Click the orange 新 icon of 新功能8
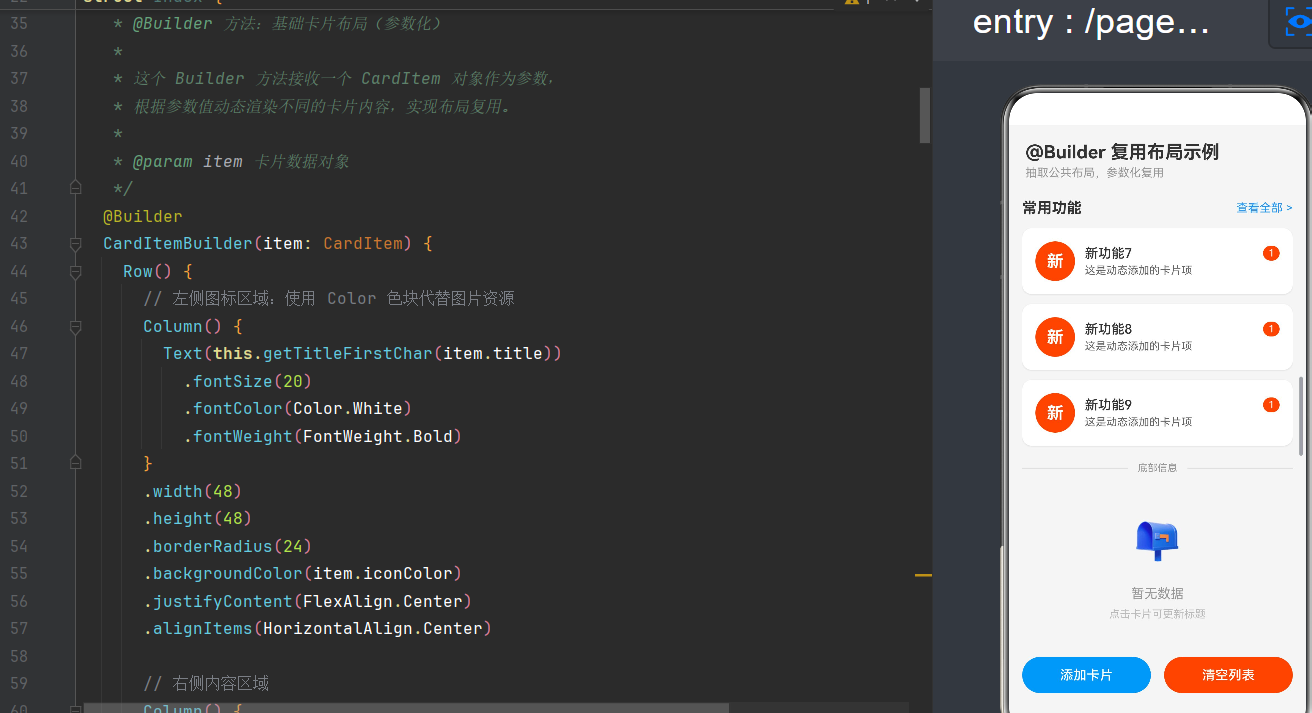This screenshot has width=1312, height=713. [x=1055, y=337]
